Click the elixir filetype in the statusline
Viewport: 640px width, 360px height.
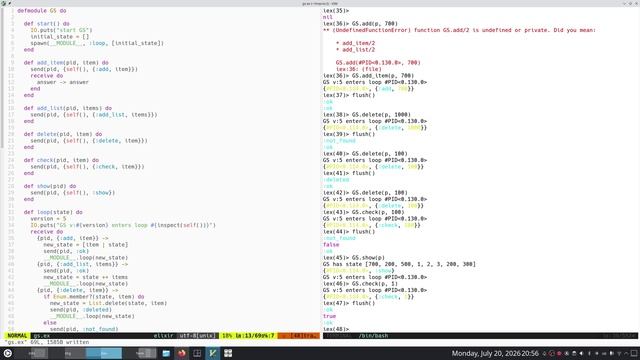click(163, 336)
